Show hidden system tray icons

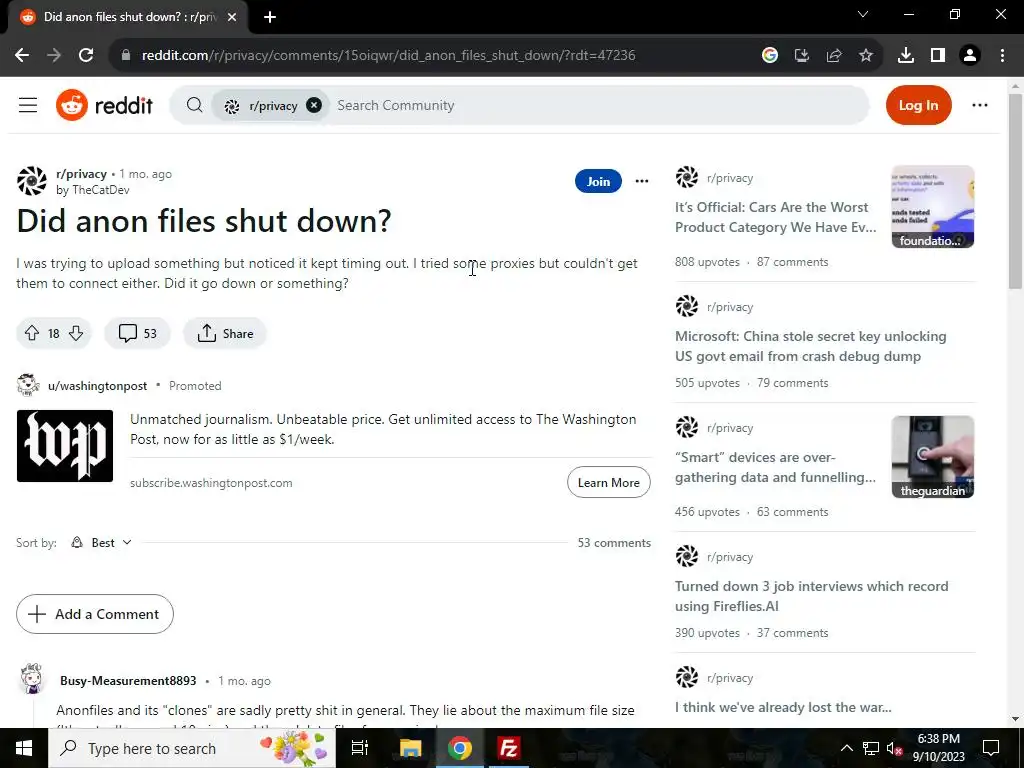846,748
